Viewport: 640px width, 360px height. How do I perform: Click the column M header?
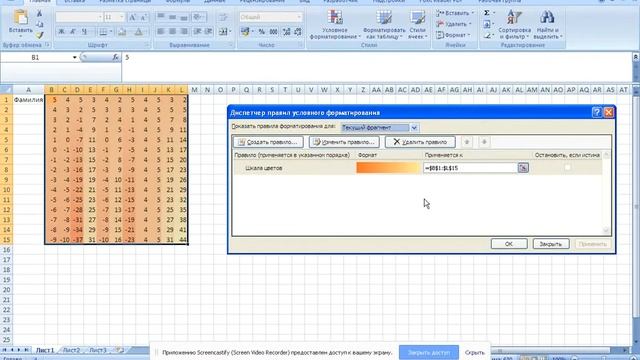[x=194, y=90]
